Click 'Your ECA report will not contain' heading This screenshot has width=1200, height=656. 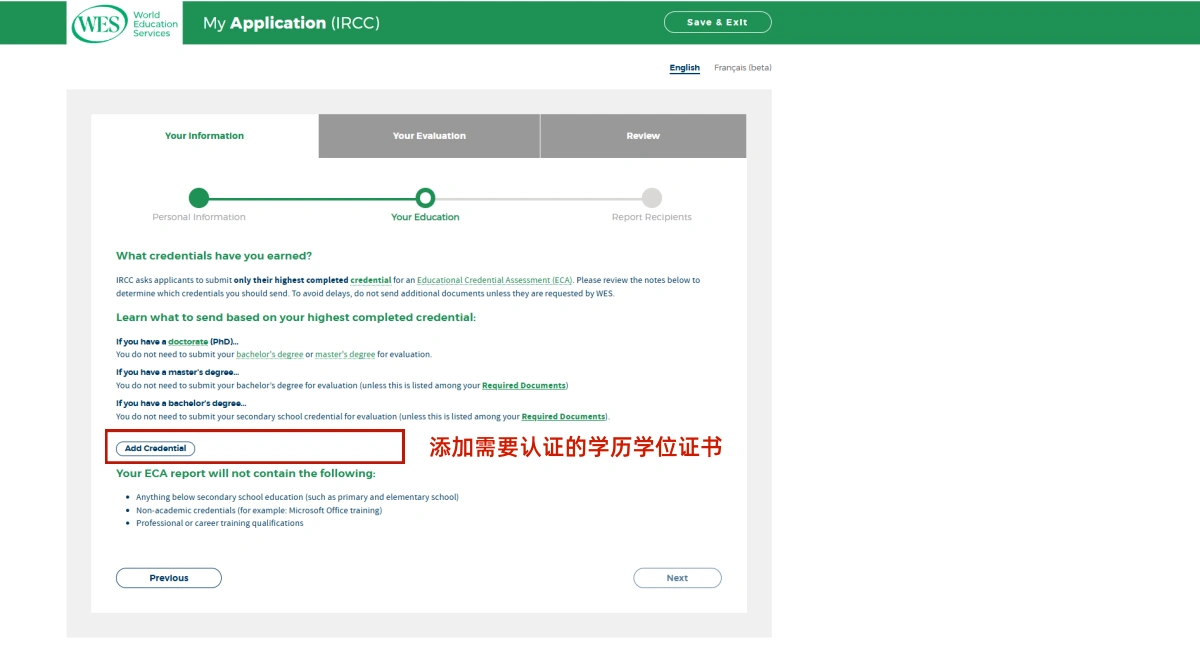[x=246, y=474]
